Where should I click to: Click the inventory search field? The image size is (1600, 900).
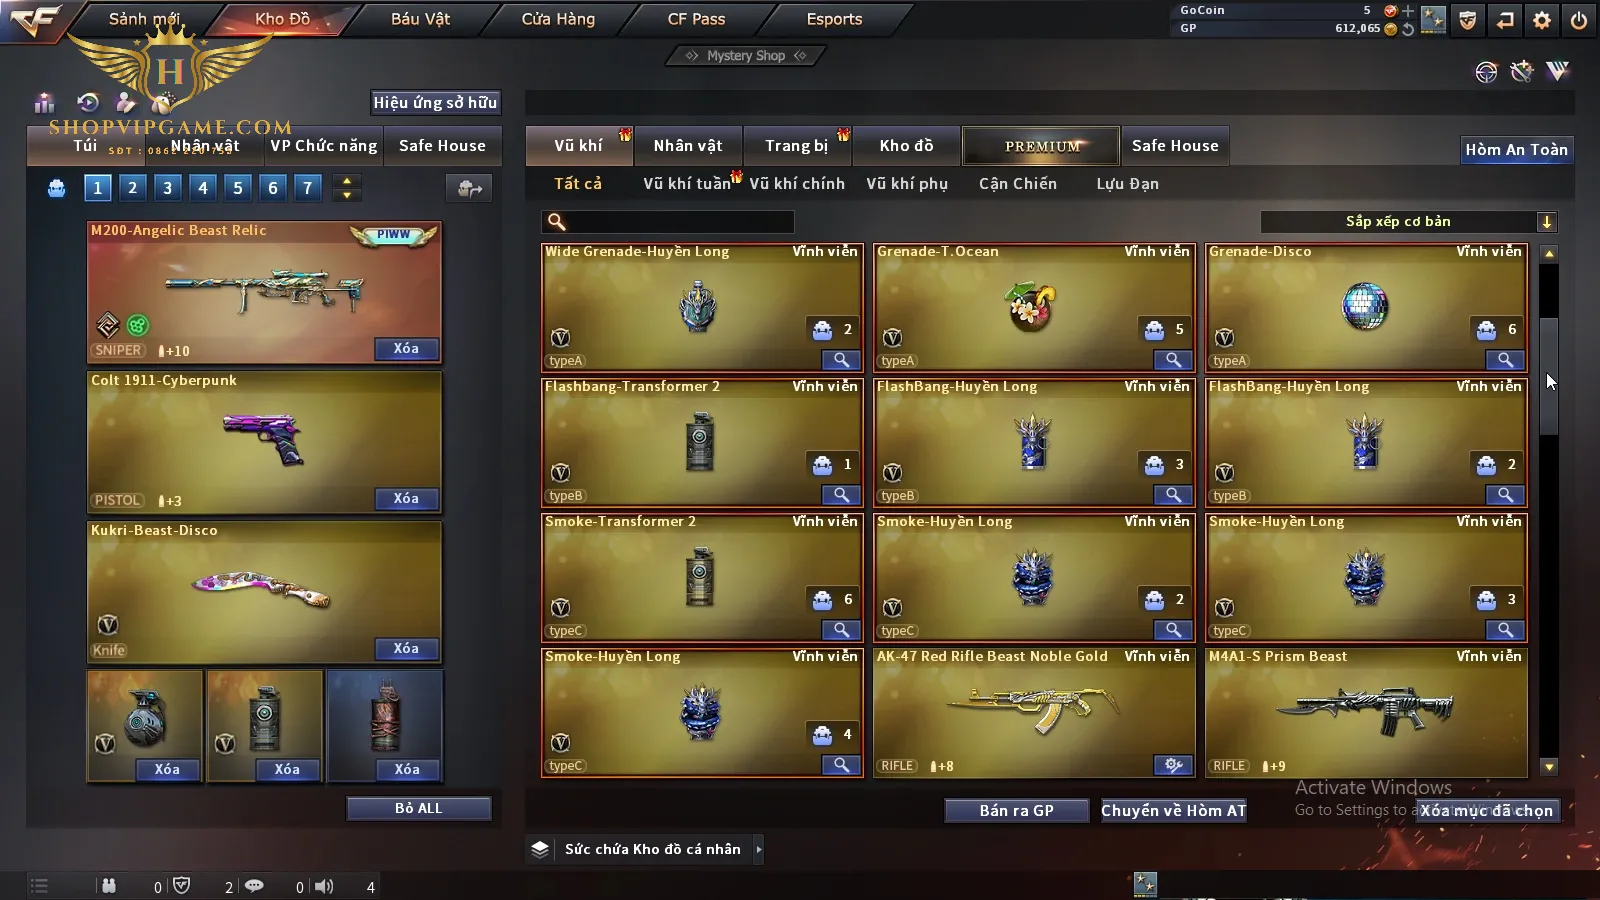click(668, 222)
